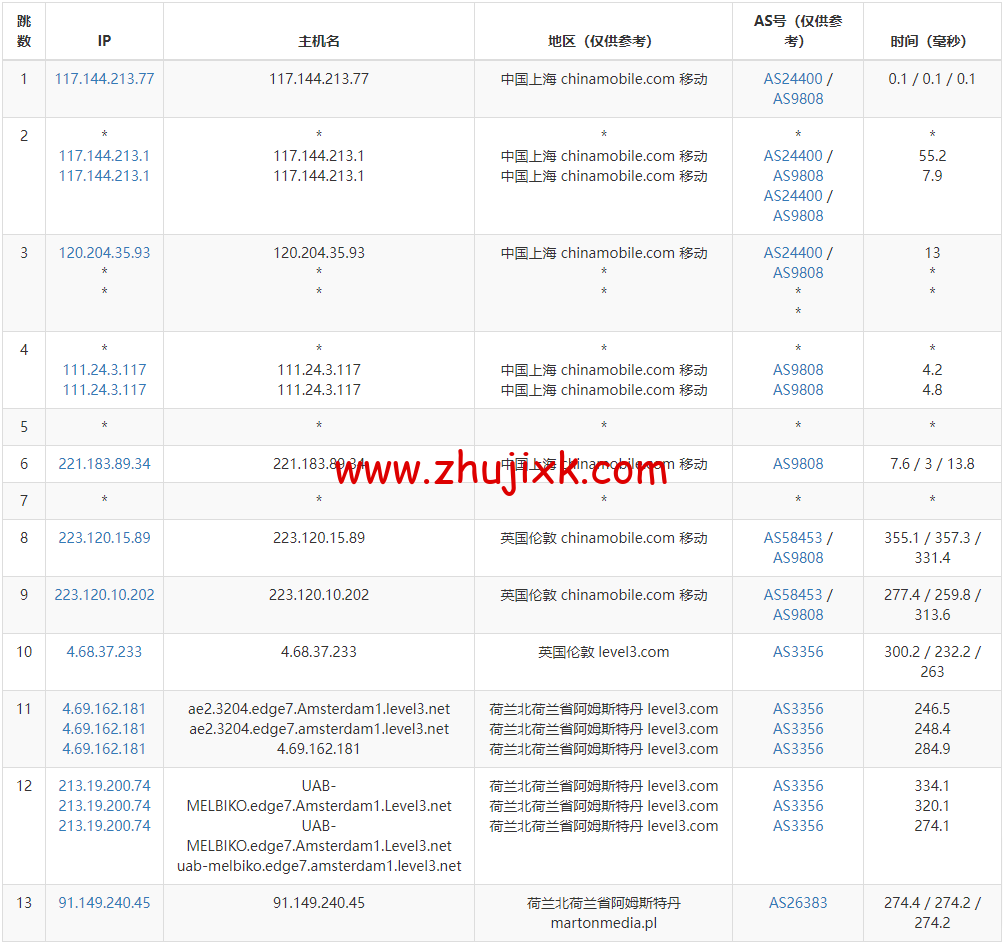Open the AS26383 link in last hop
This screenshot has width=1003, height=945.
pyautogui.click(x=797, y=901)
